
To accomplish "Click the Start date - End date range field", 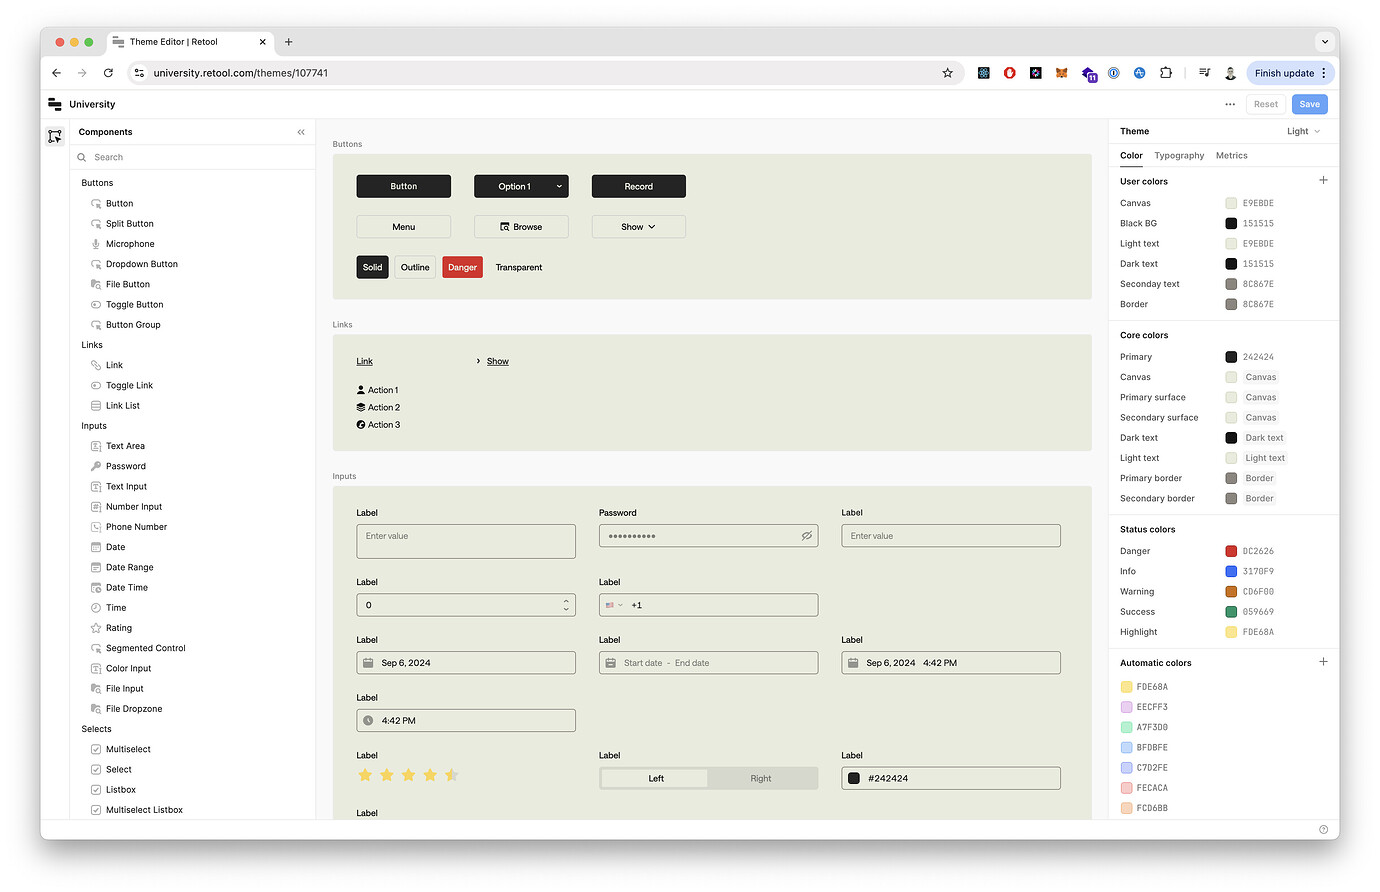I will (x=708, y=663).
